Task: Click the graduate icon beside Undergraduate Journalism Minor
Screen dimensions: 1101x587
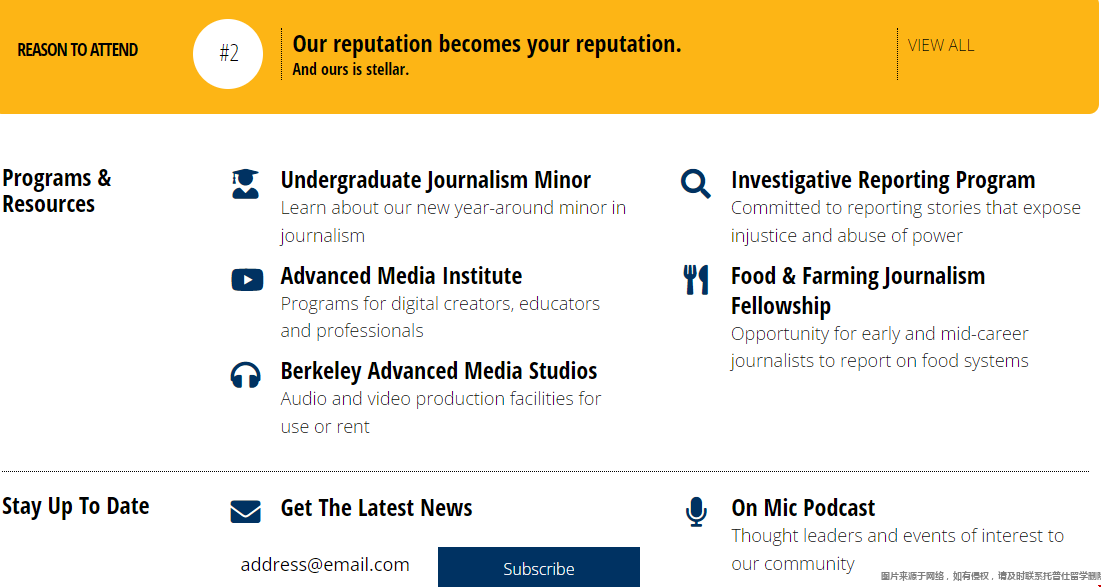Action: pyautogui.click(x=246, y=183)
